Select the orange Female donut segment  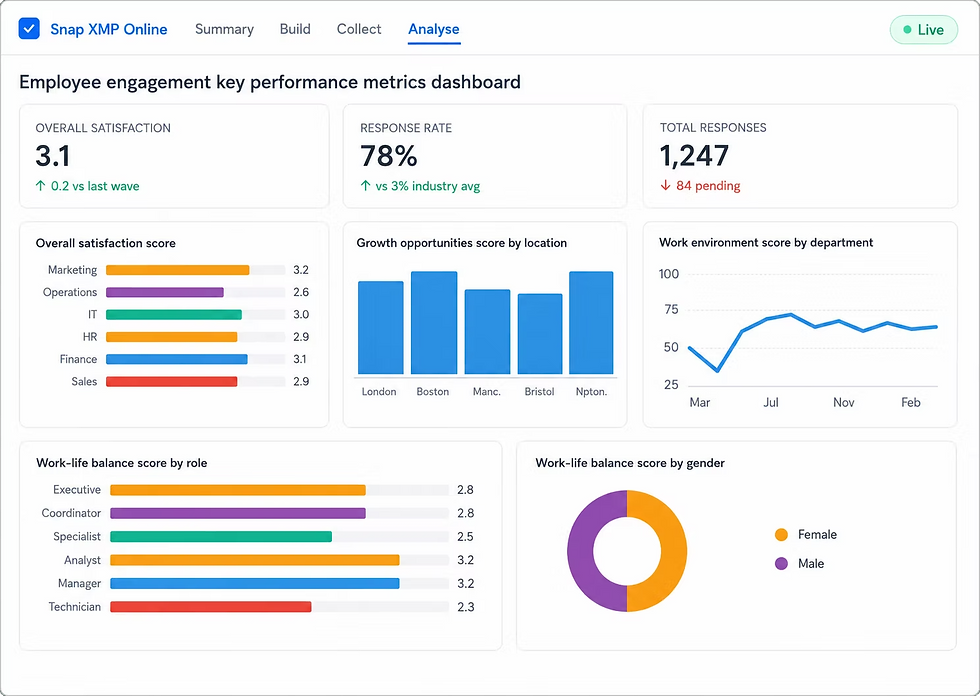click(674, 551)
